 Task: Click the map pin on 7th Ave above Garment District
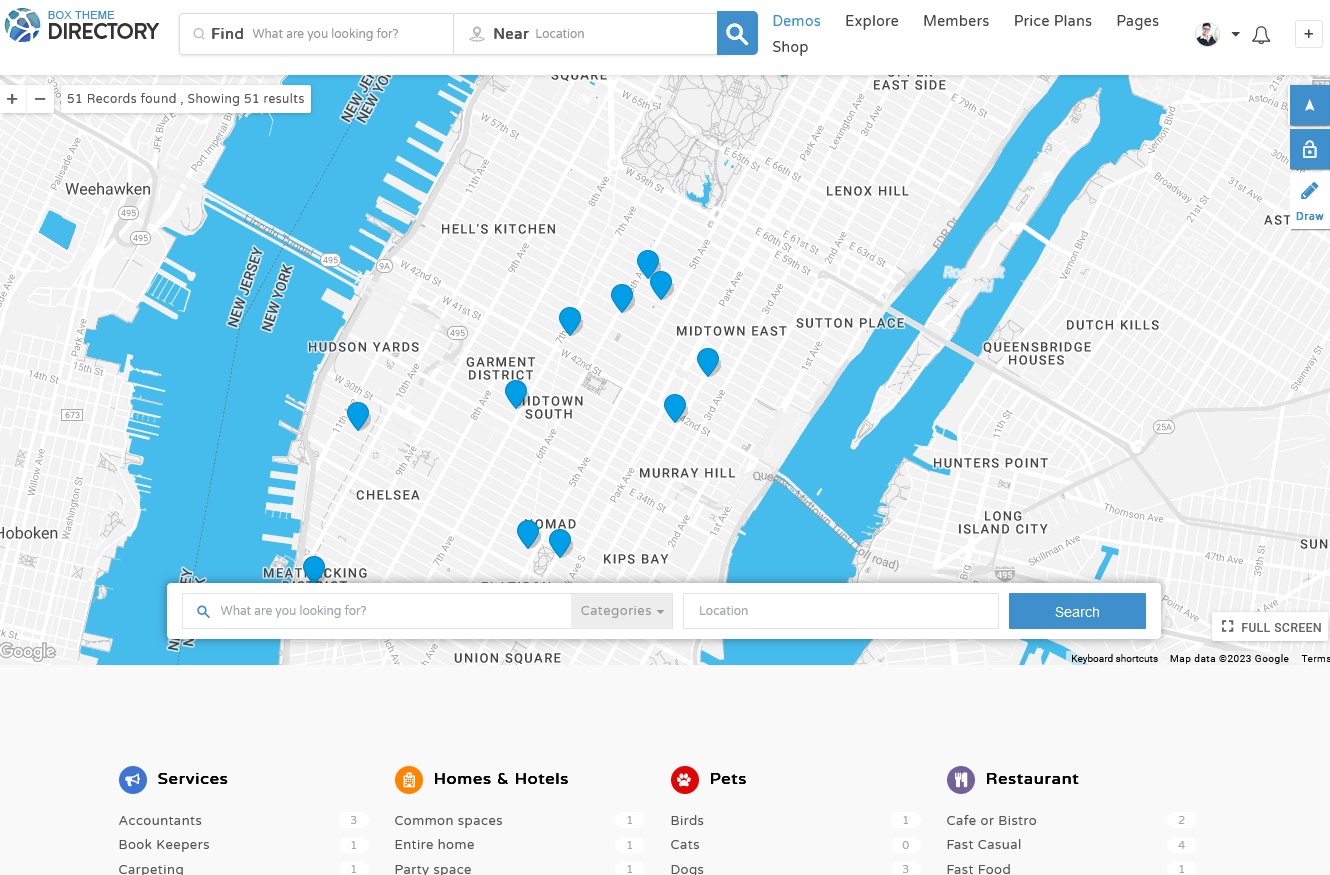[x=570, y=321]
